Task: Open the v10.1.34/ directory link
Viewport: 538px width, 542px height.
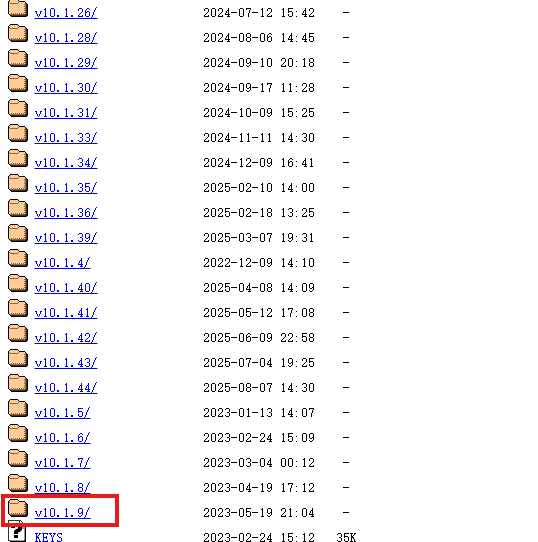Action: [x=66, y=163]
